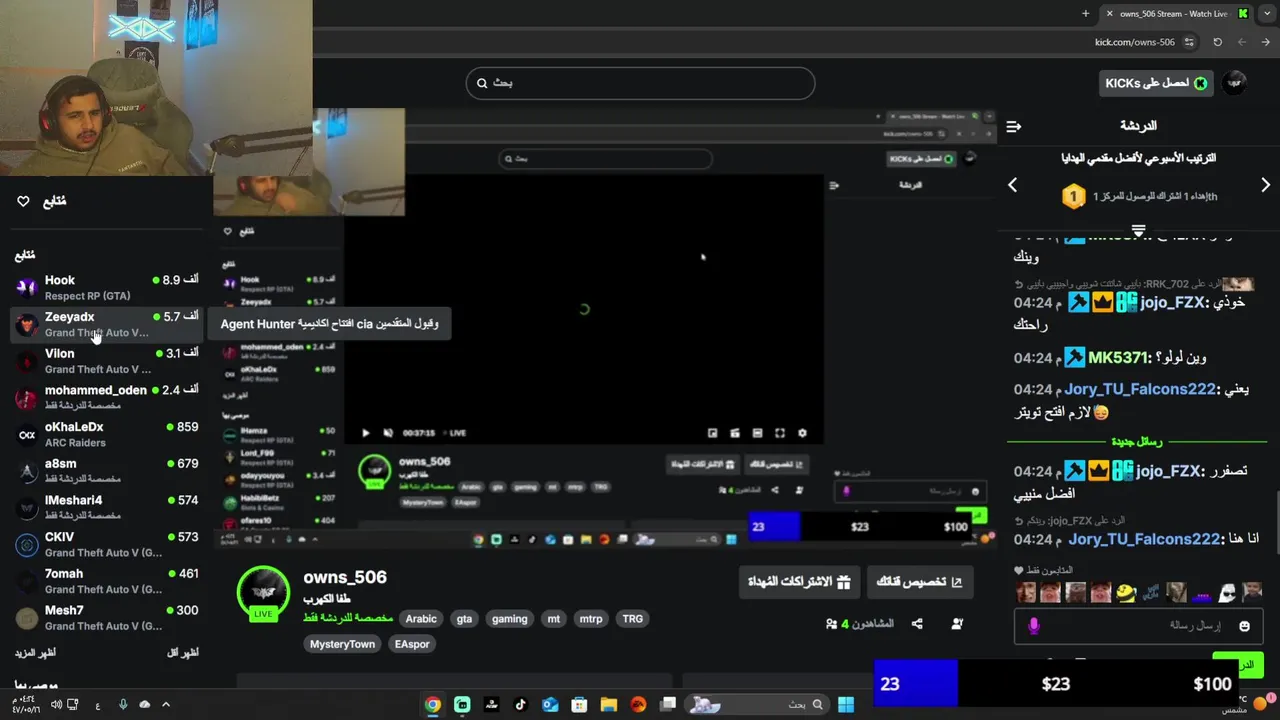Play the stream in the video player
This screenshot has width=1280, height=720.
366,433
